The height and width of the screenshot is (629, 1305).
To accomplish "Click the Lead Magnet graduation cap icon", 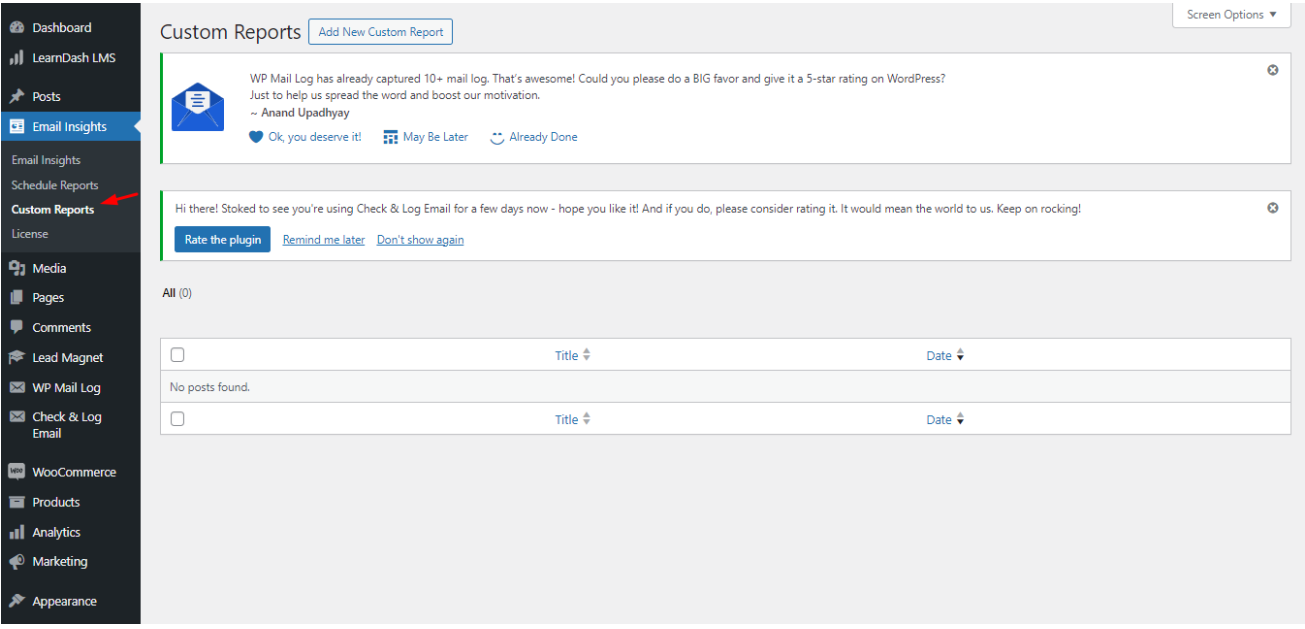I will click(x=16, y=357).
